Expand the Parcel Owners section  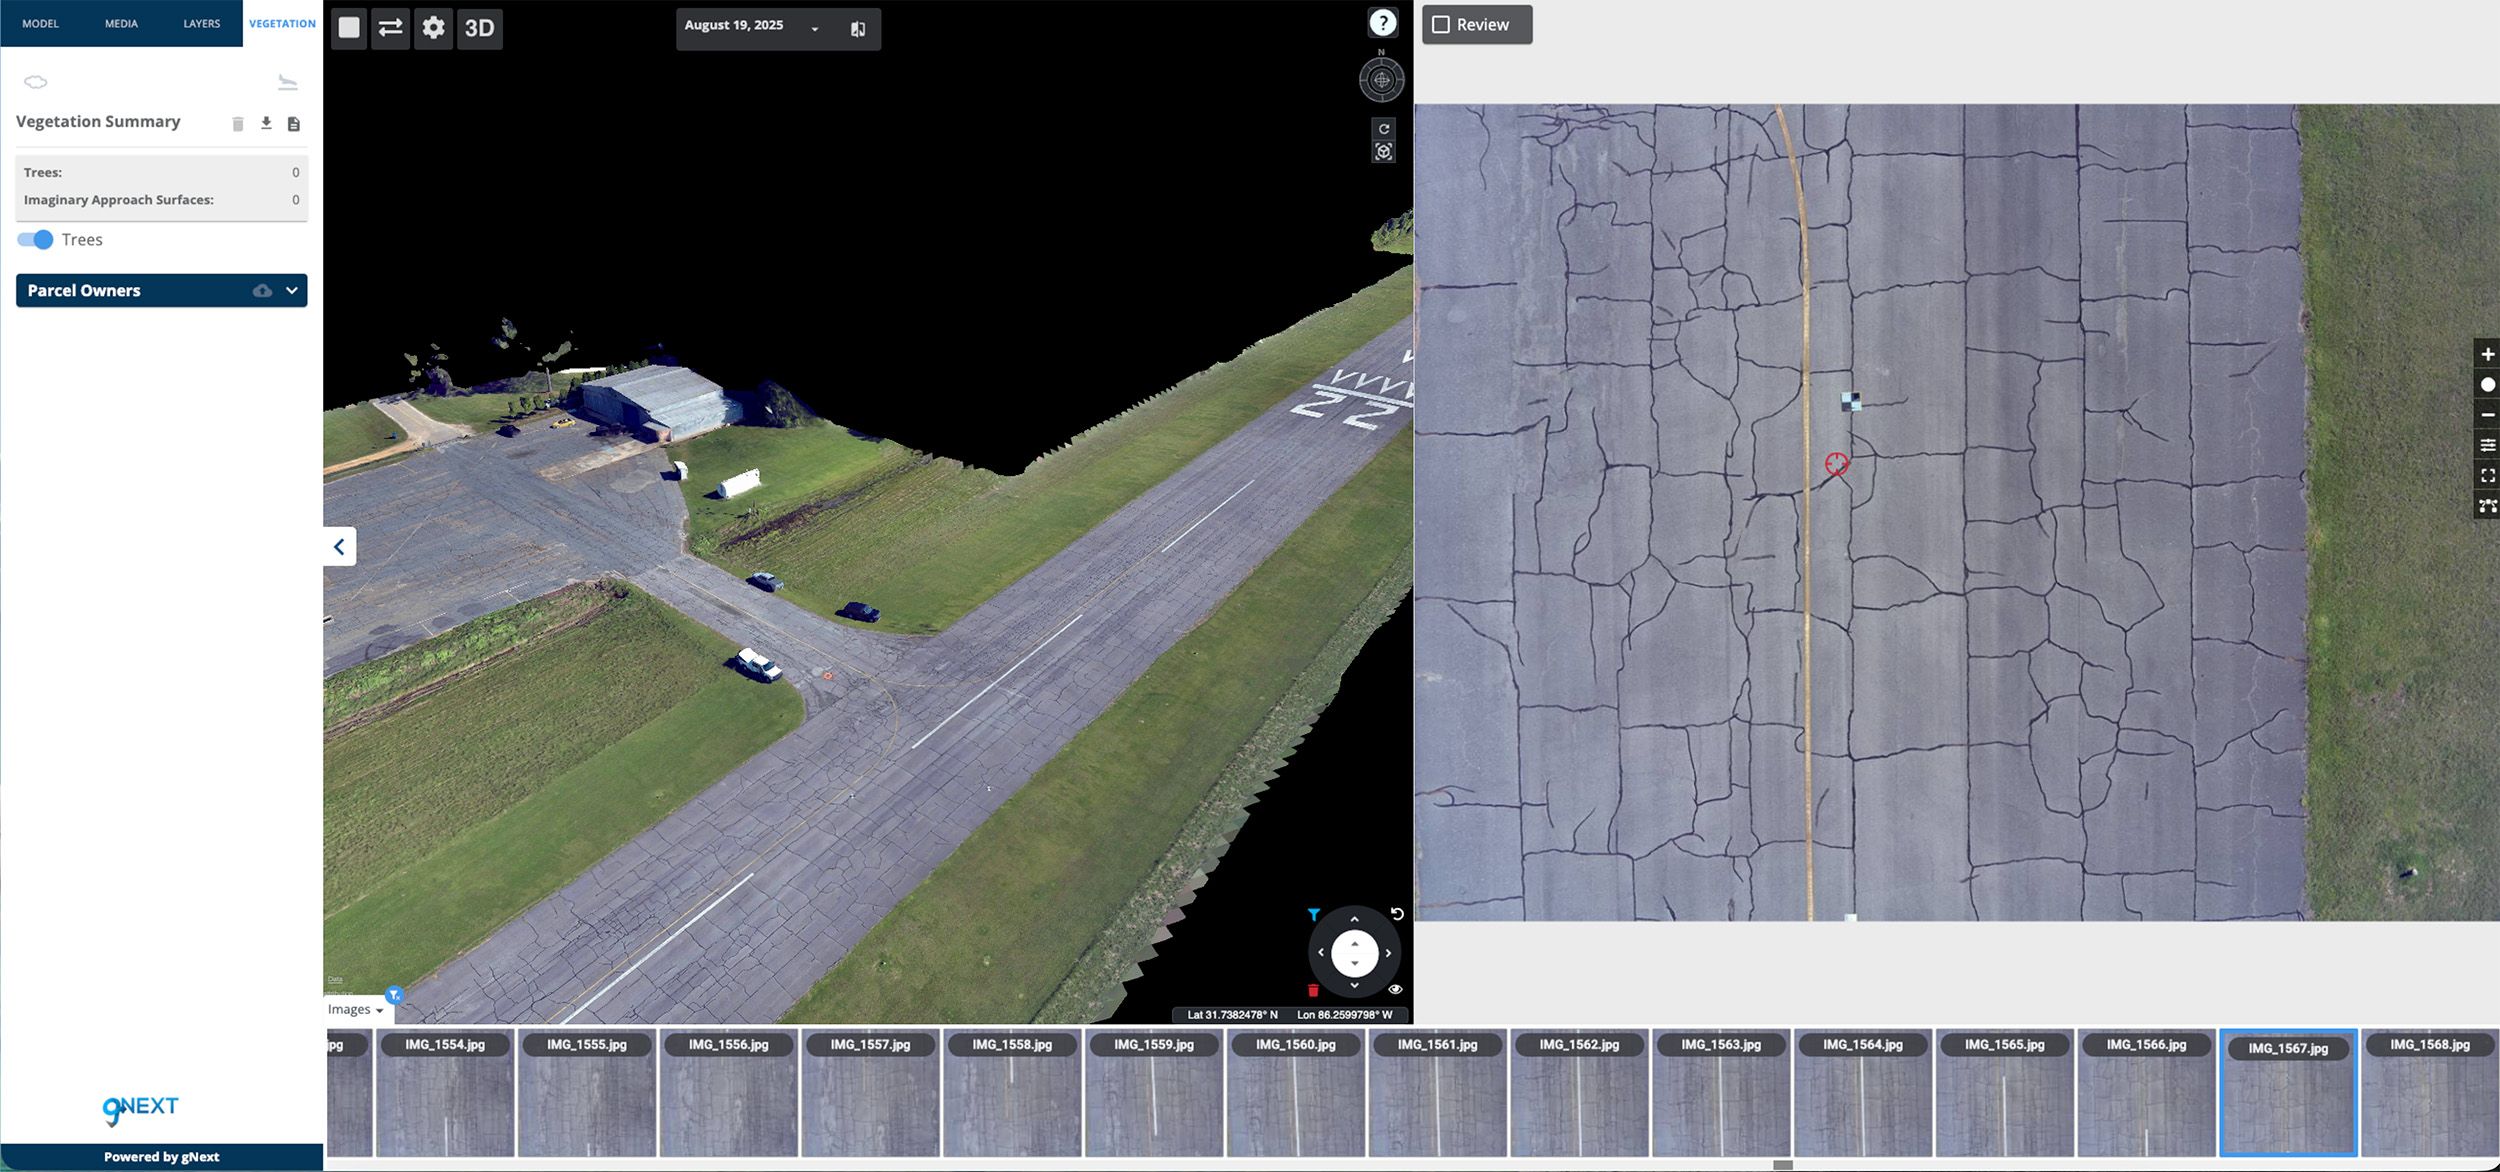[x=291, y=291]
